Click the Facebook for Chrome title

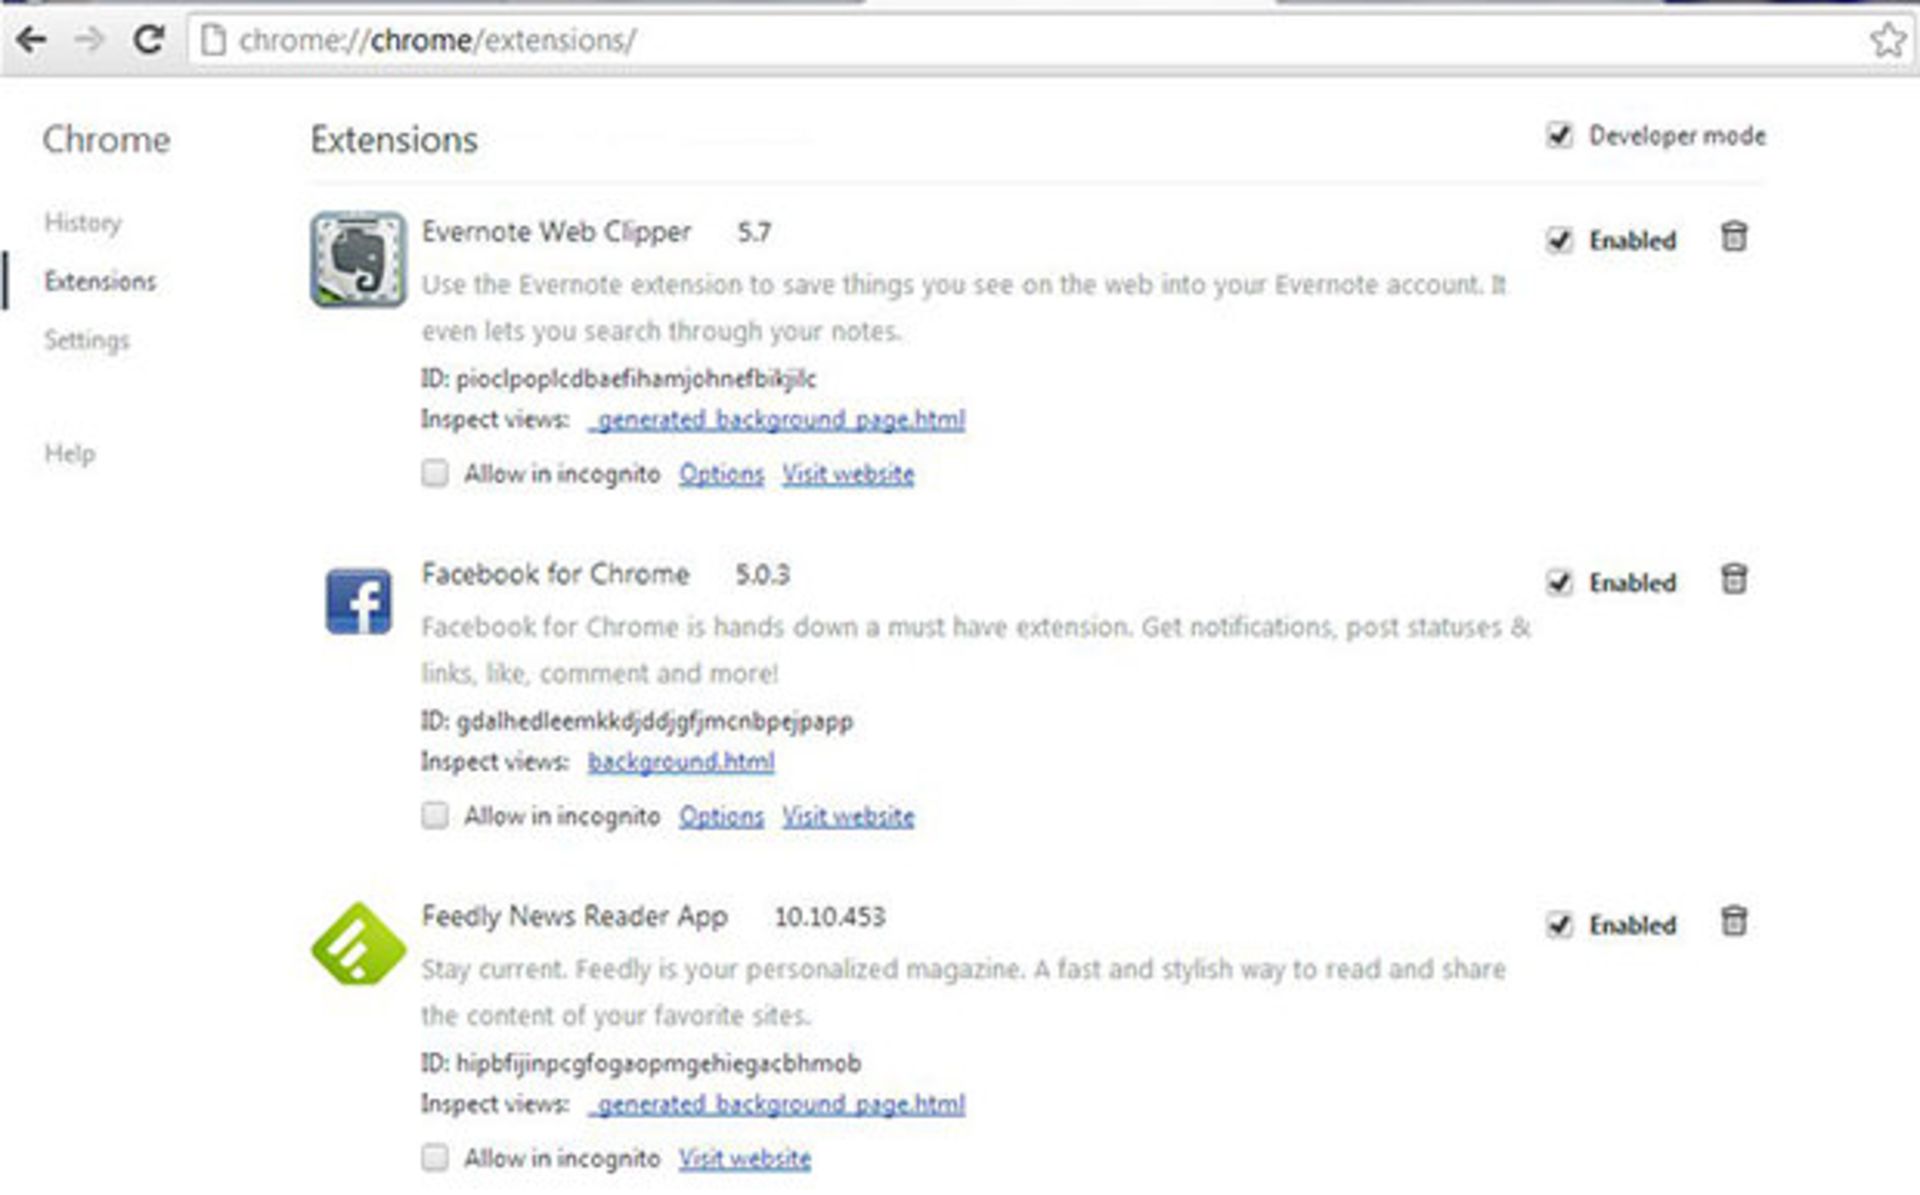click(555, 574)
